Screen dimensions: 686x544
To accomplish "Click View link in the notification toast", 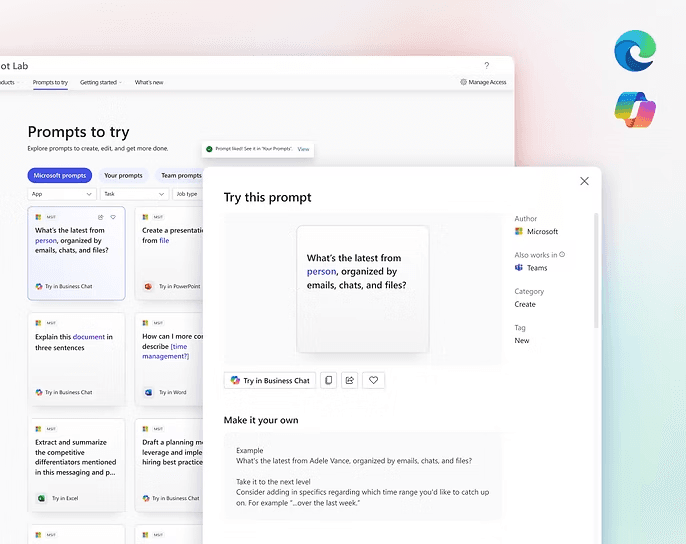I will coord(303,149).
